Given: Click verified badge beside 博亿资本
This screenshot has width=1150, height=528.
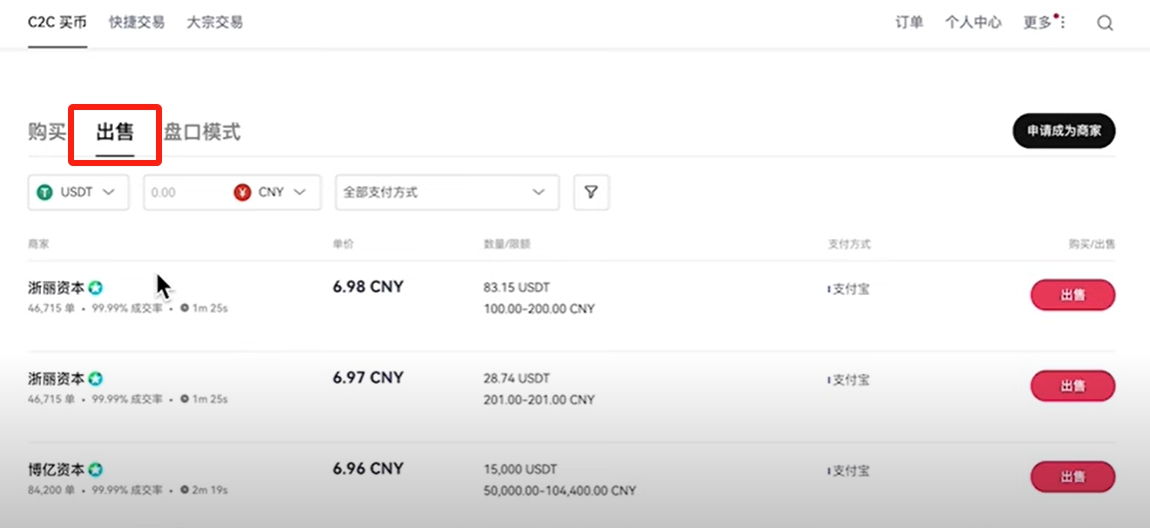Looking at the screenshot, I should (95, 469).
